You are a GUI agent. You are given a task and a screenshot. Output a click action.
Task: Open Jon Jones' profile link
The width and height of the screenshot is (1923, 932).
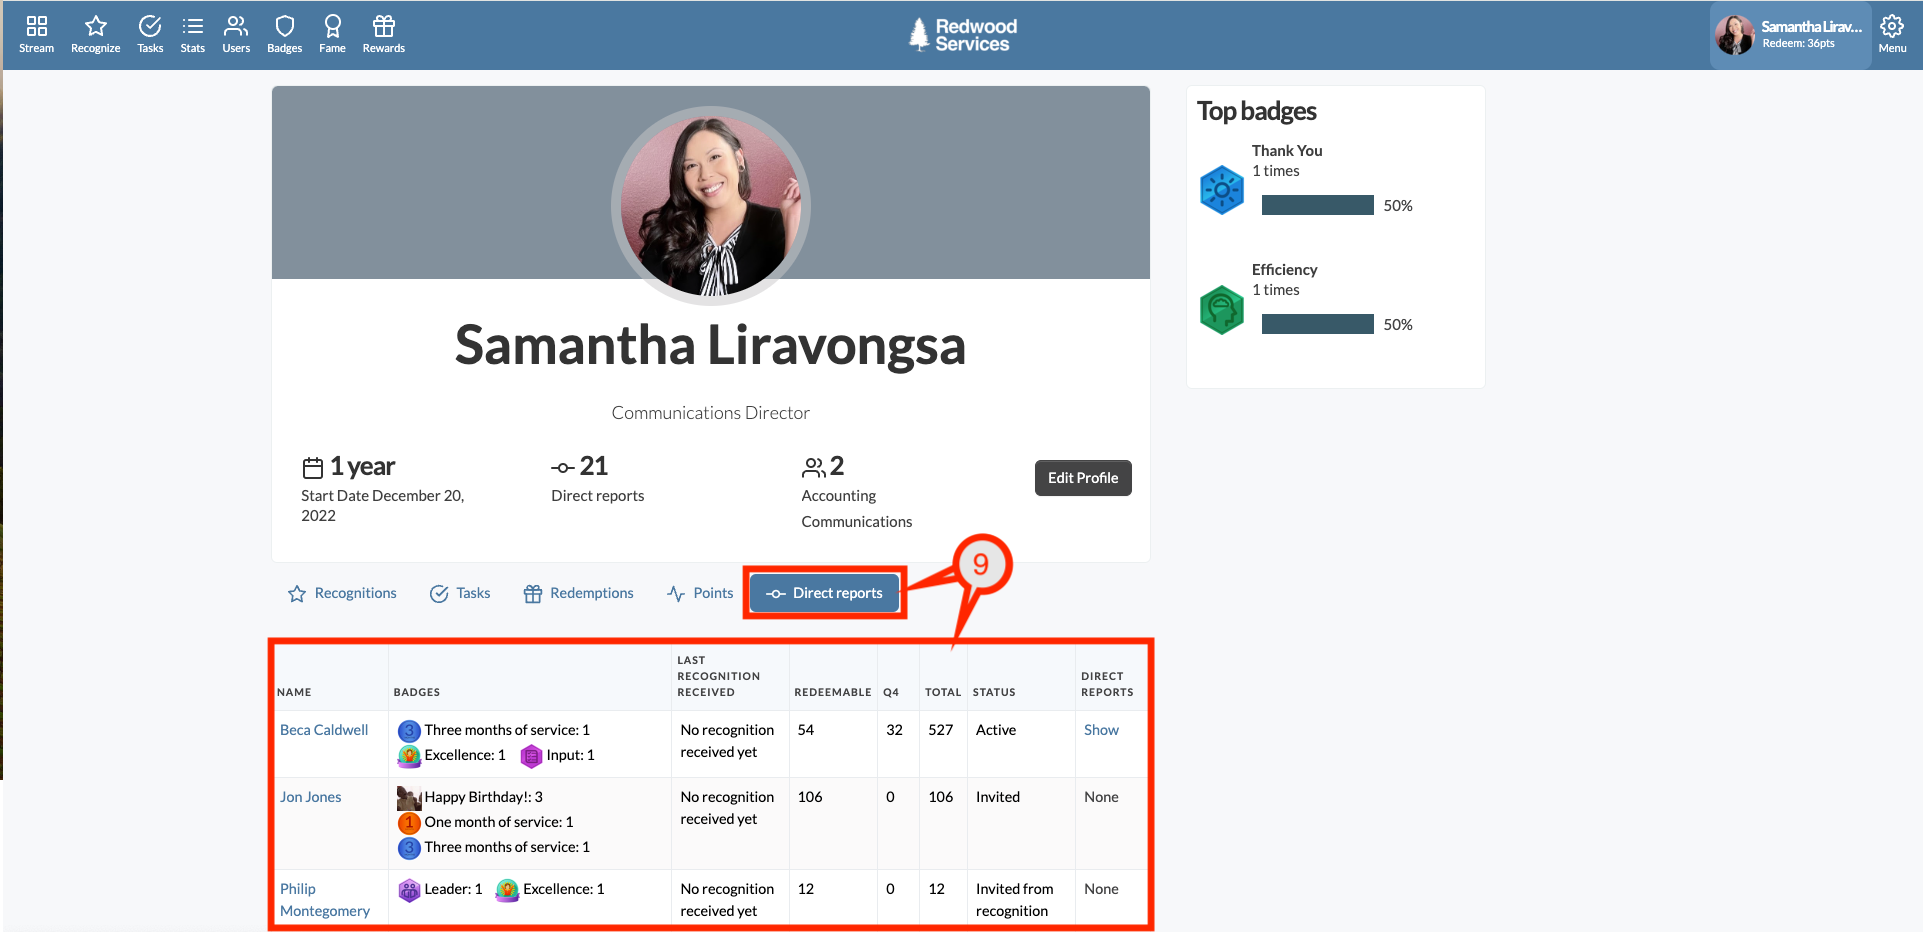coord(311,797)
